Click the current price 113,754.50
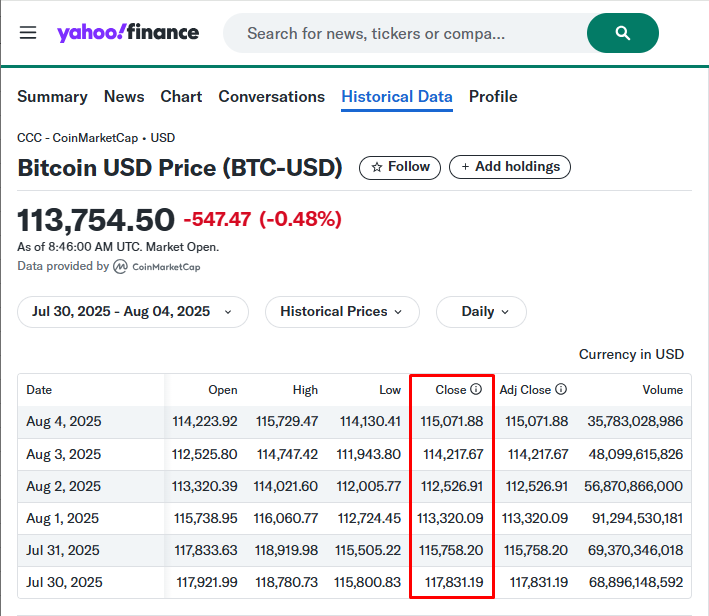 tap(96, 220)
